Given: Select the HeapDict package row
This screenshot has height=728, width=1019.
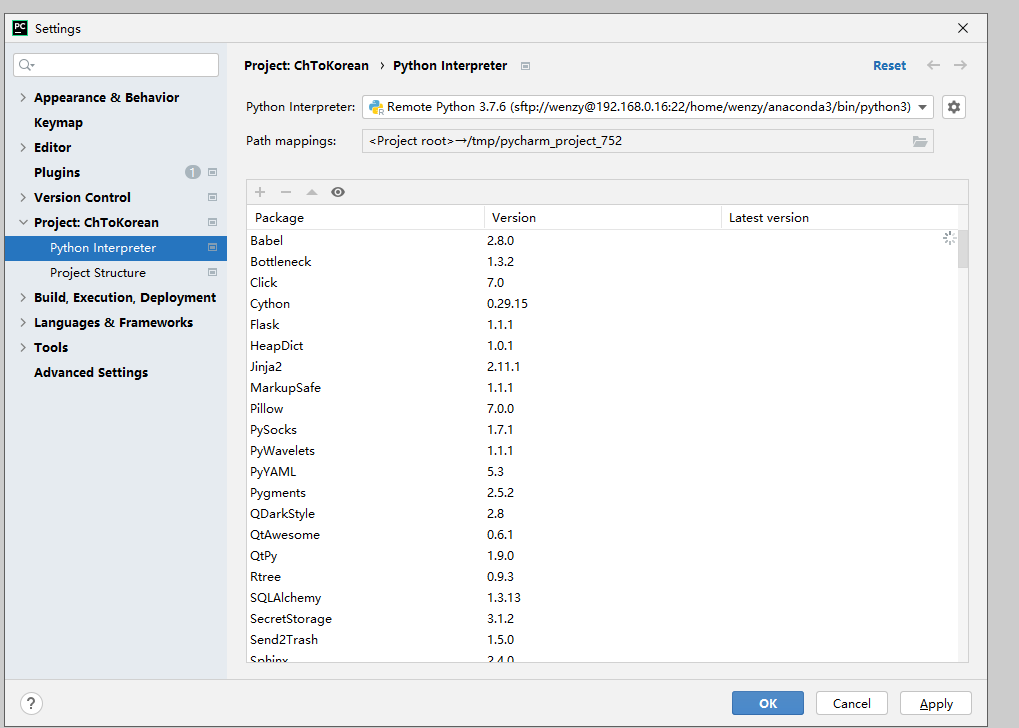Looking at the screenshot, I should point(602,346).
